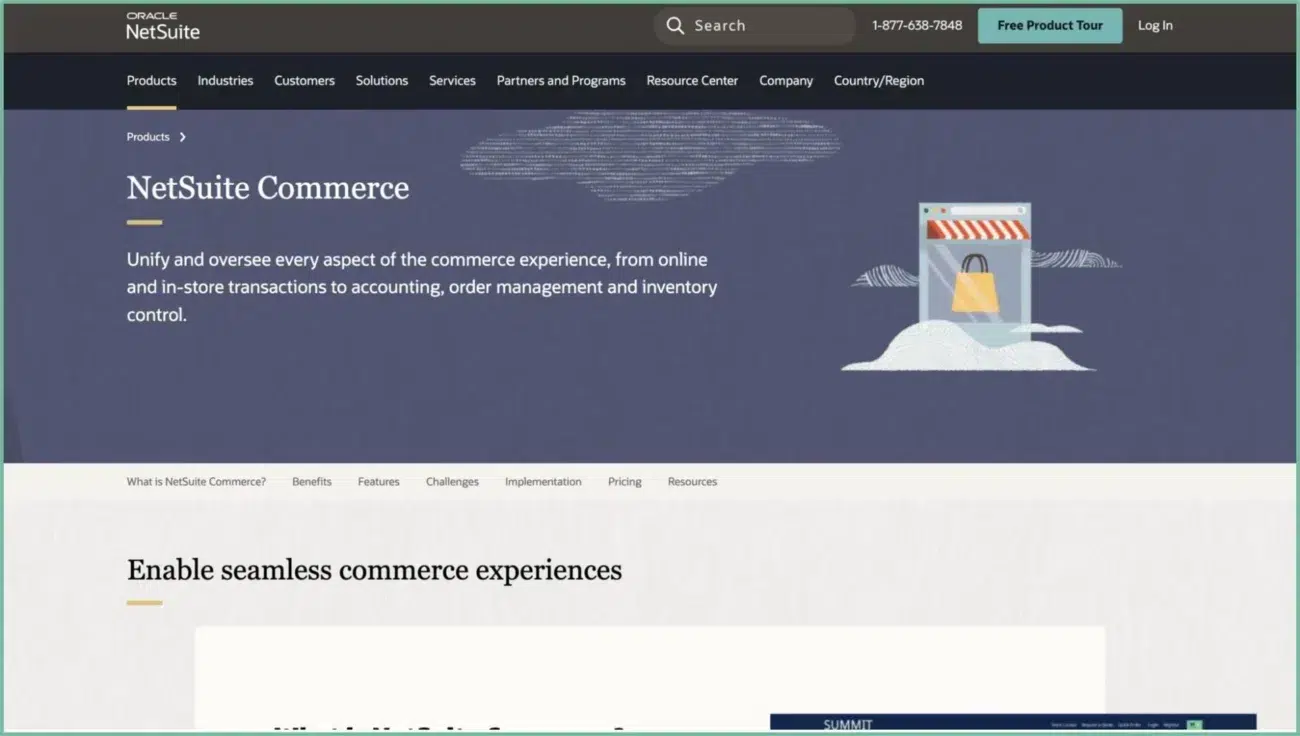
Task: Select Log In
Action: 1155,25
